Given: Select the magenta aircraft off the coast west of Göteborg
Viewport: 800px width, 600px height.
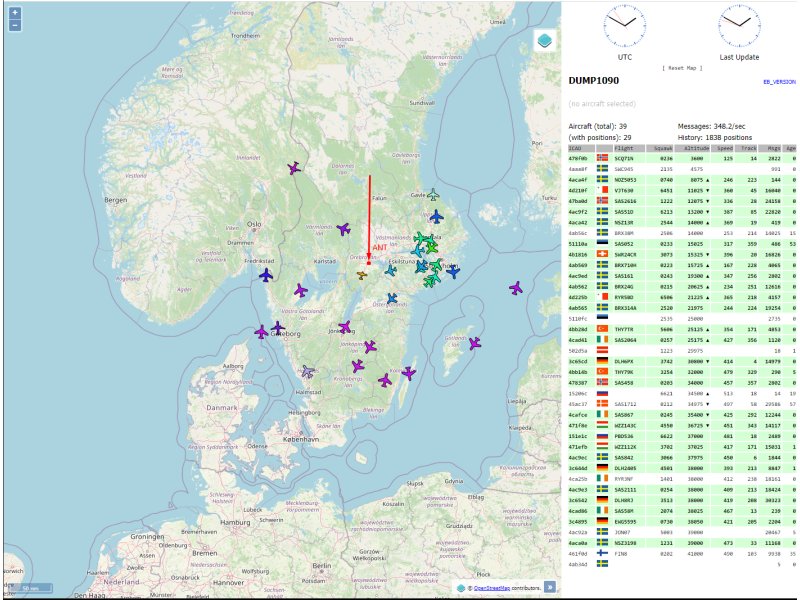Looking at the screenshot, I should [x=261, y=333].
